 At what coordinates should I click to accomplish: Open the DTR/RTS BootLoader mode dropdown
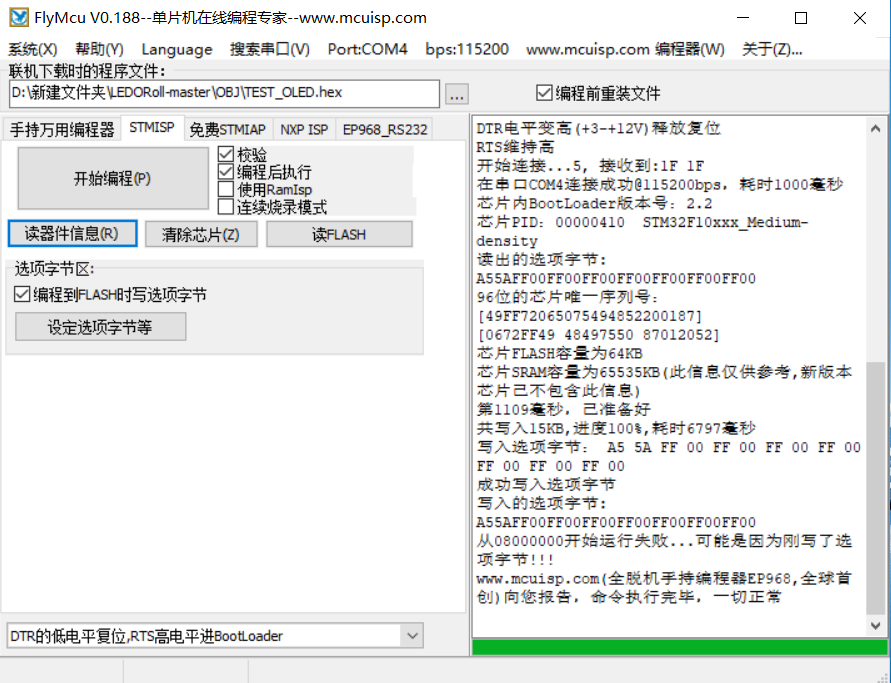[410, 636]
